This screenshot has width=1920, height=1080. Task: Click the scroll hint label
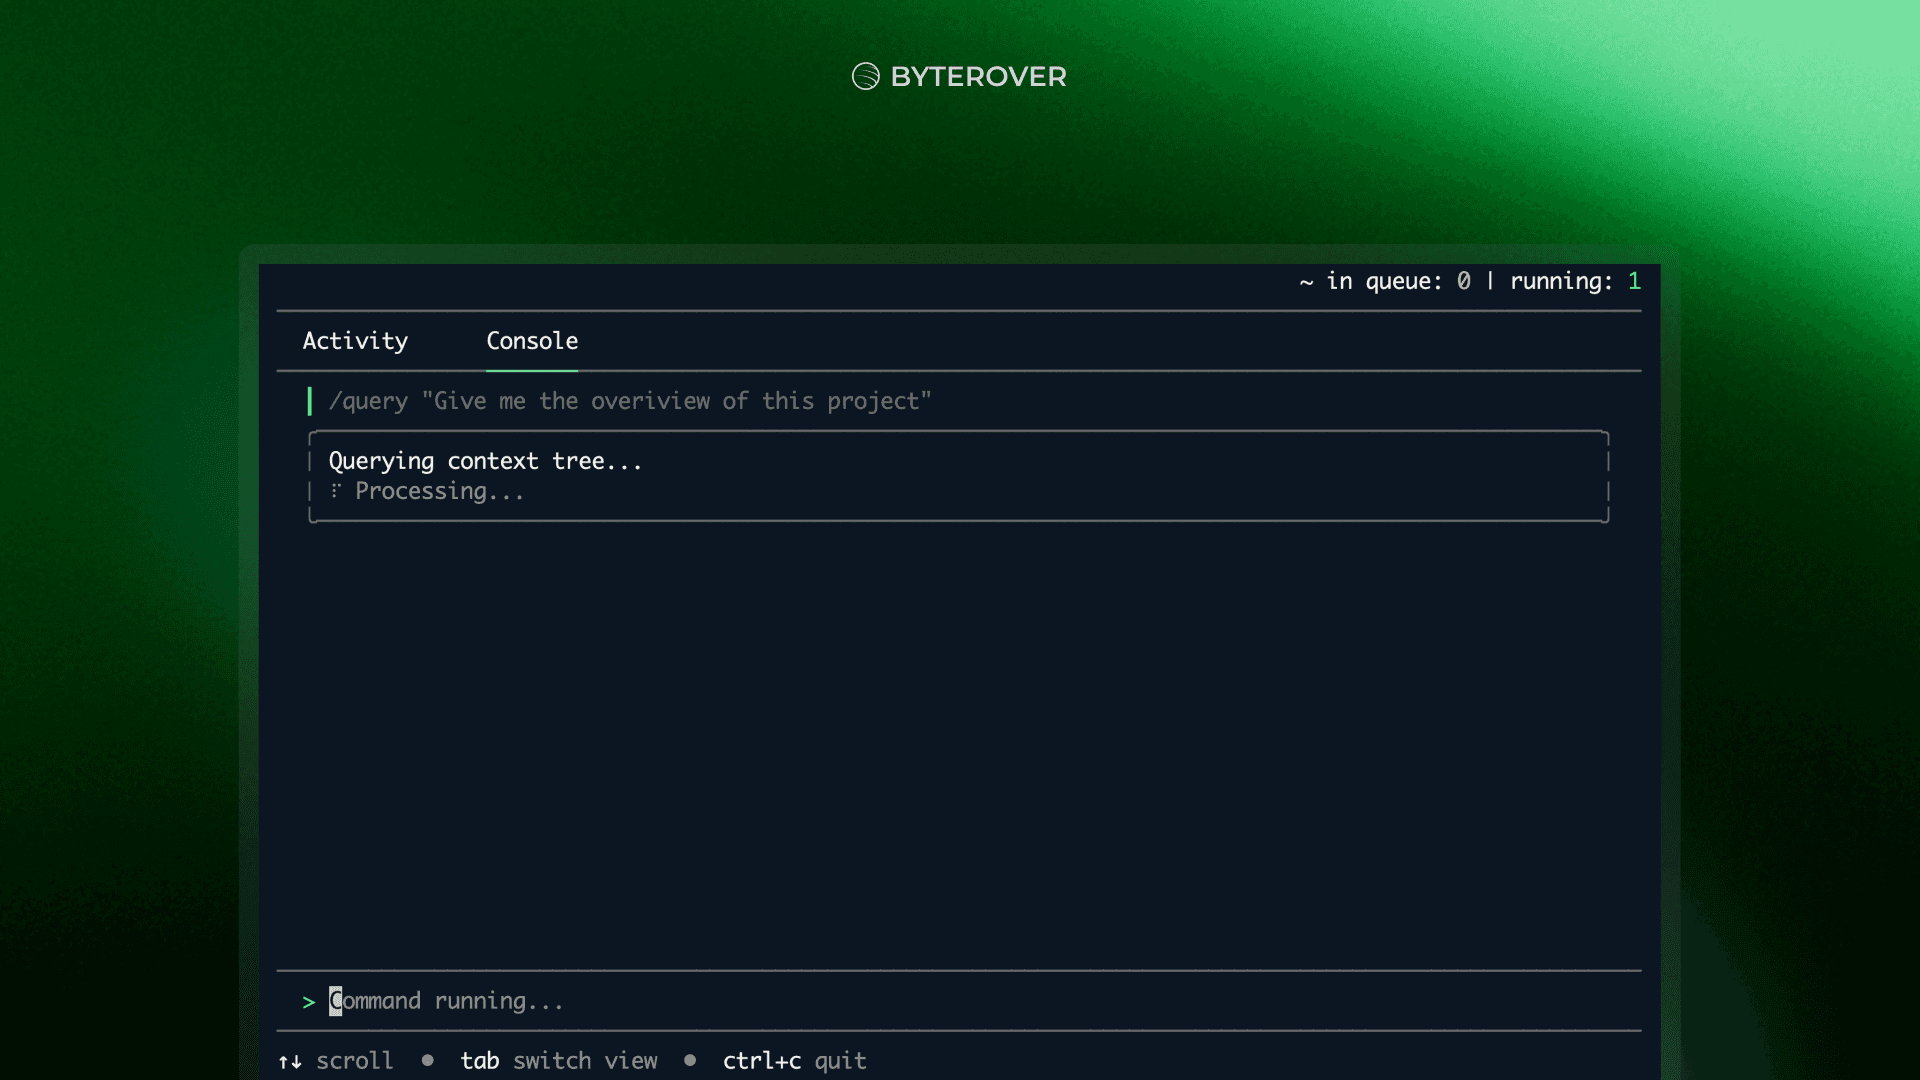(355, 1061)
